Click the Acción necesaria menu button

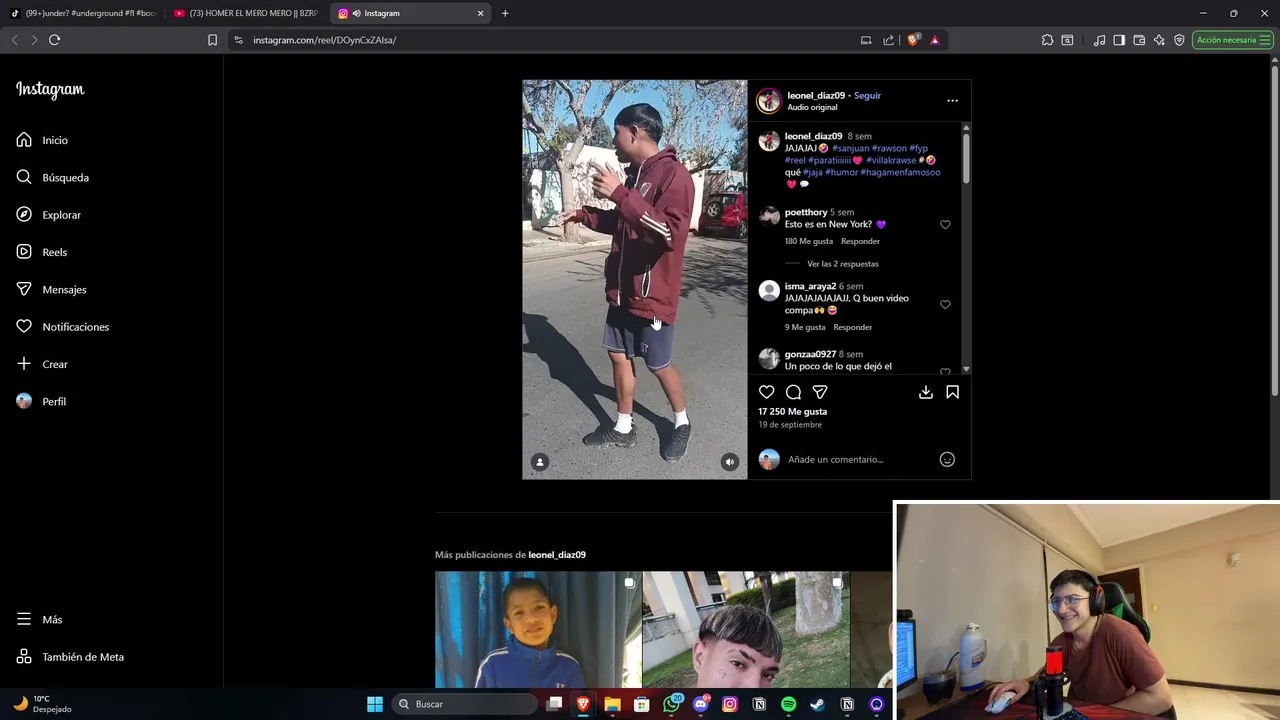tap(1232, 40)
